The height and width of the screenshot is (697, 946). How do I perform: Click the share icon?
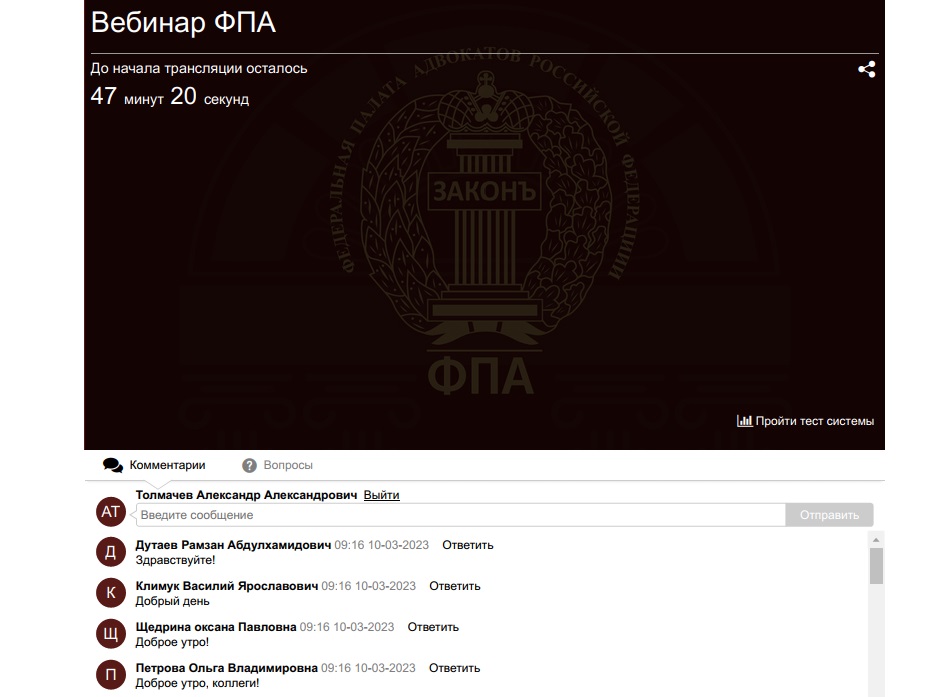pos(866,69)
